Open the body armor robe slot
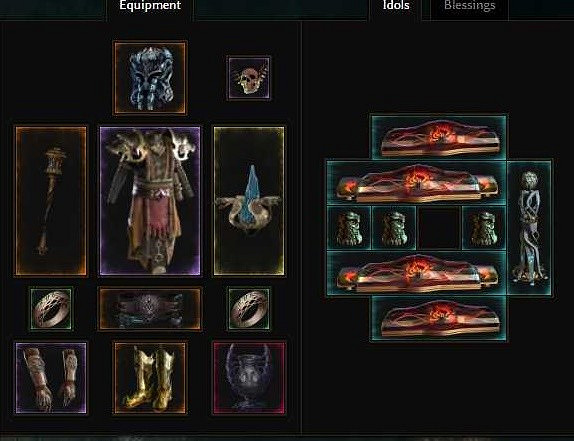The width and height of the screenshot is (574, 441). 150,201
